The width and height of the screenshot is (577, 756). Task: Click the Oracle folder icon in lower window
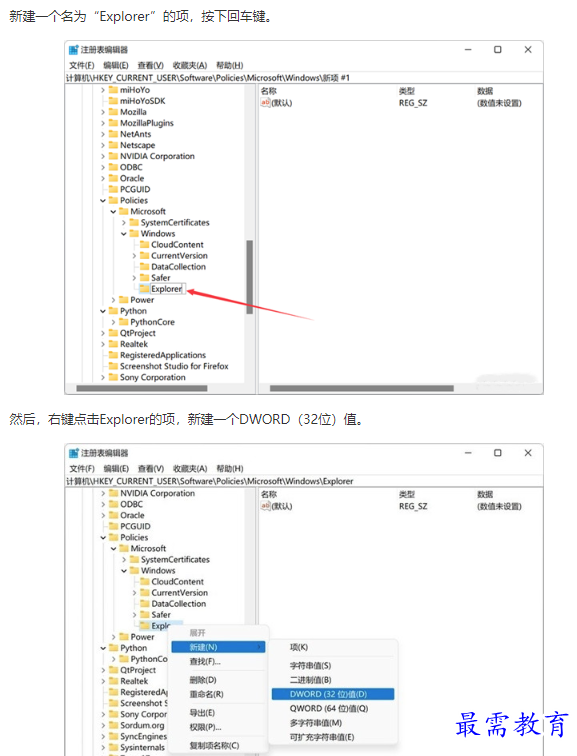click(114, 515)
